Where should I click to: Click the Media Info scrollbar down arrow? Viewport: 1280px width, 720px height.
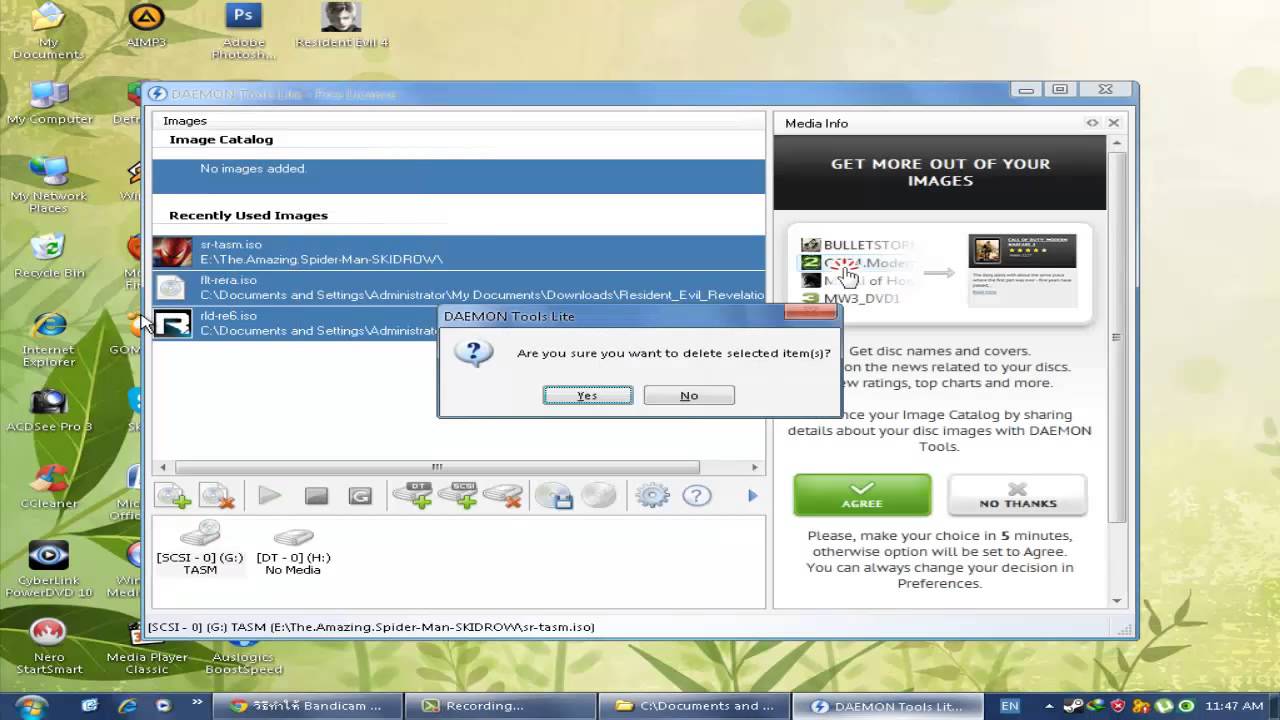click(1117, 600)
